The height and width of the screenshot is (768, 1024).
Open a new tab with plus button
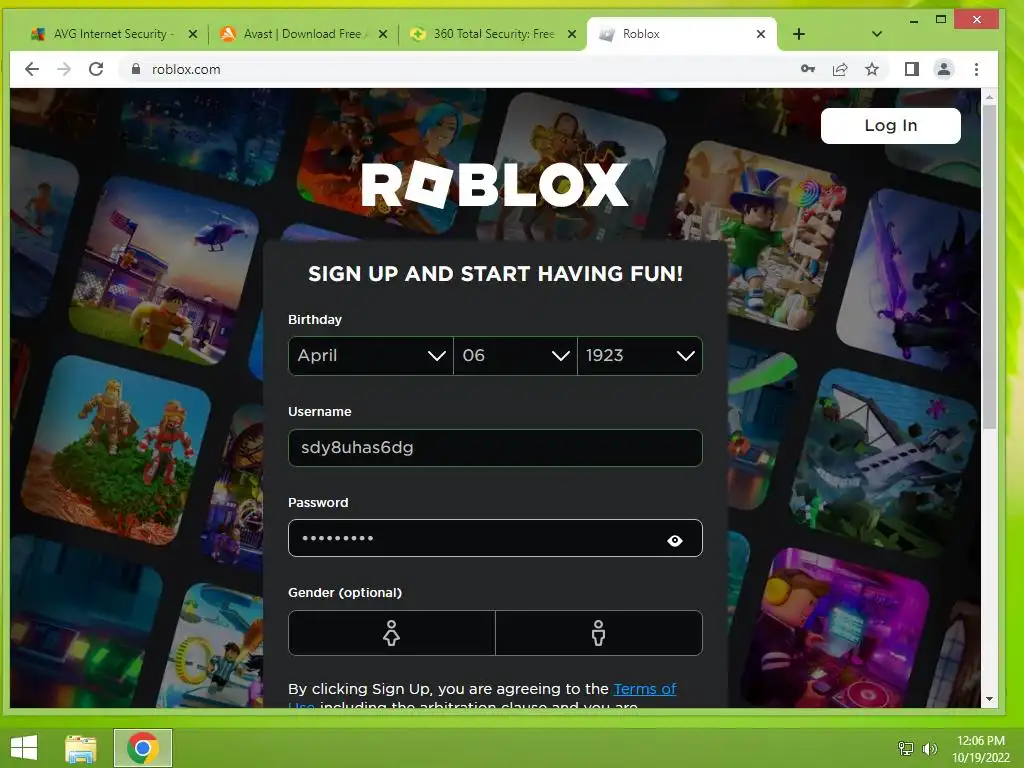pos(799,34)
